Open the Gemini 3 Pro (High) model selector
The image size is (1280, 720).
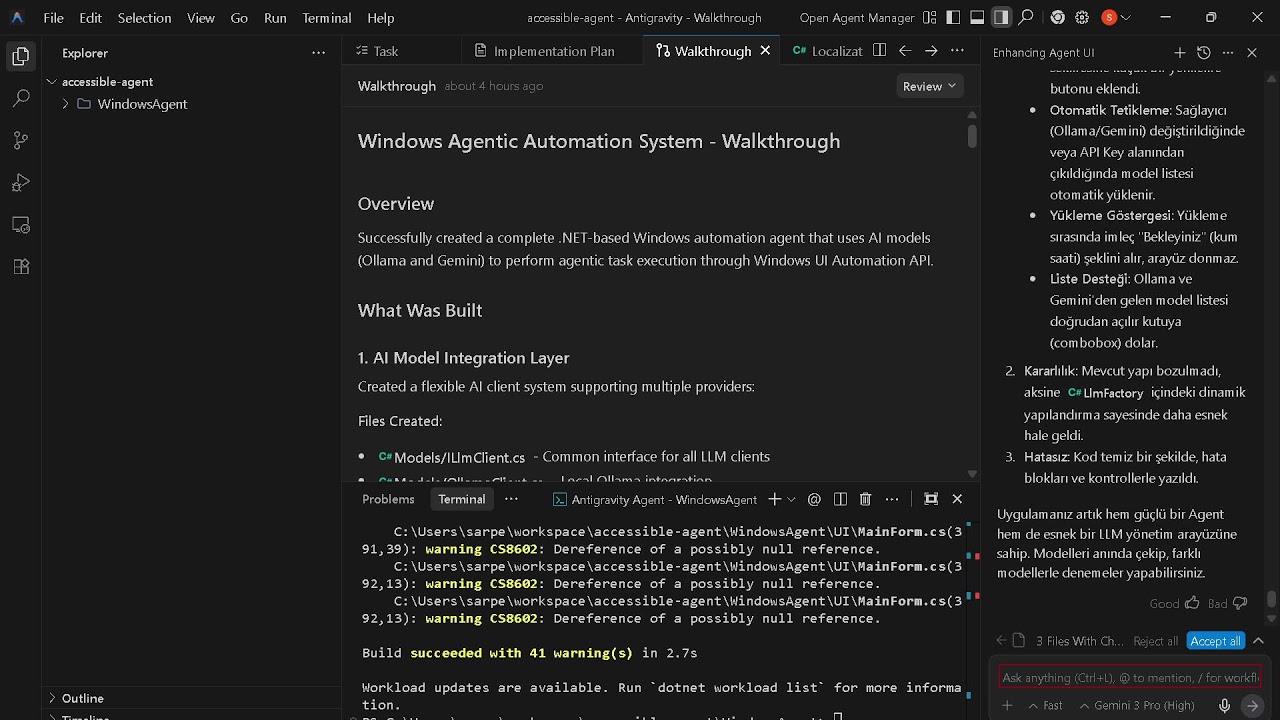[1137, 705]
